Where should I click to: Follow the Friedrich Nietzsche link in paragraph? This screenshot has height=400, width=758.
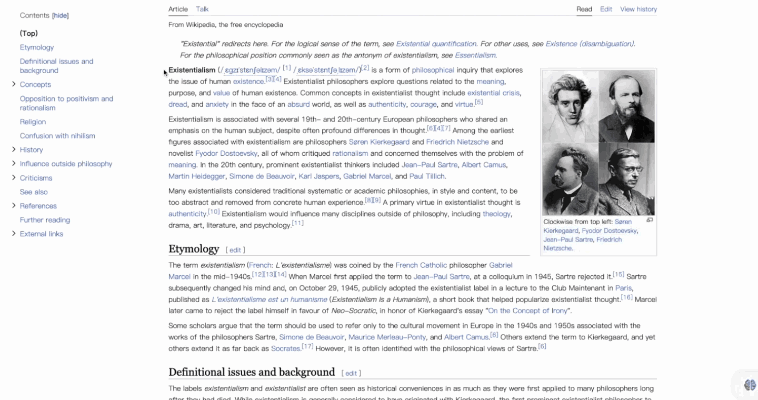457,142
